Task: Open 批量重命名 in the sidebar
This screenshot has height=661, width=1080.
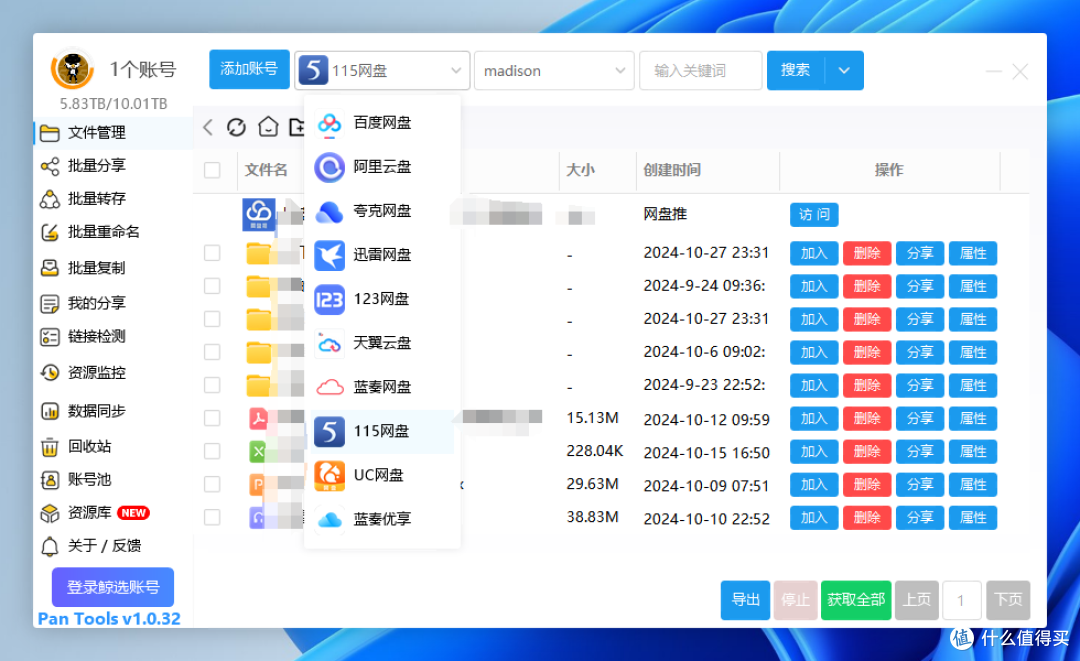Action: 114,232
